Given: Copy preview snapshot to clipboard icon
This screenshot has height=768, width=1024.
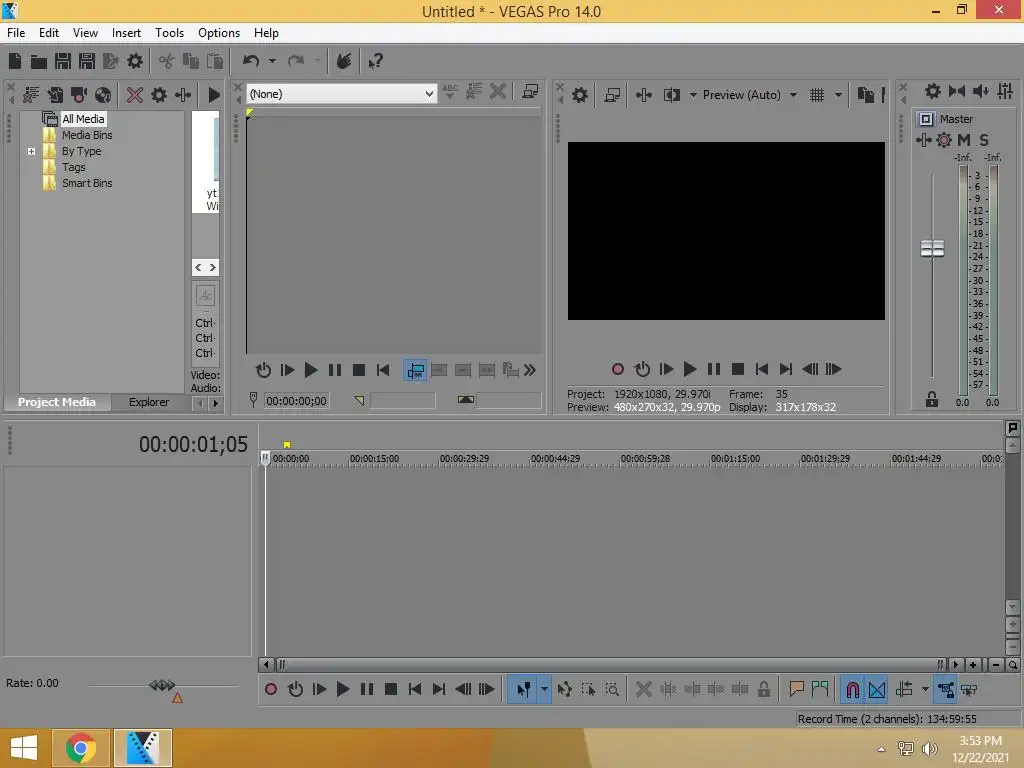Looking at the screenshot, I should coord(865,95).
